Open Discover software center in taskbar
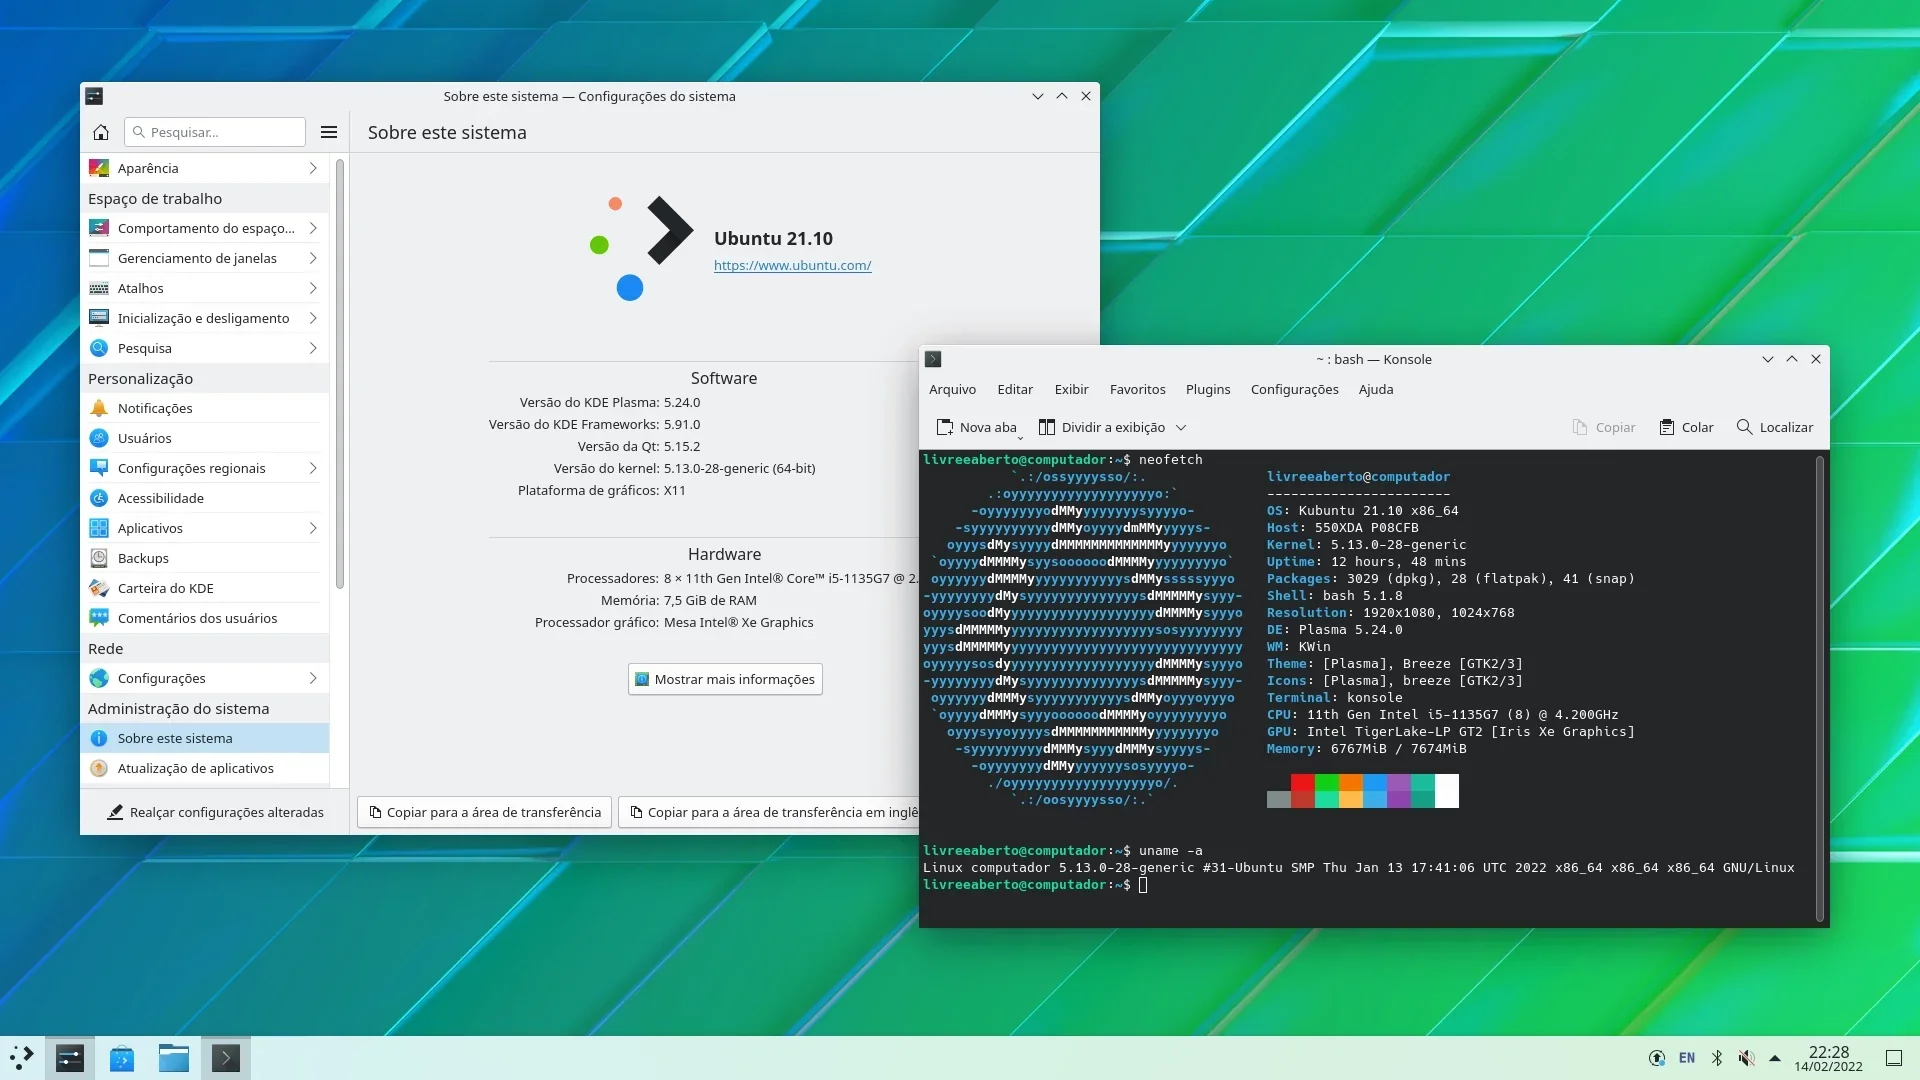The width and height of the screenshot is (1920, 1080). pos(122,1058)
